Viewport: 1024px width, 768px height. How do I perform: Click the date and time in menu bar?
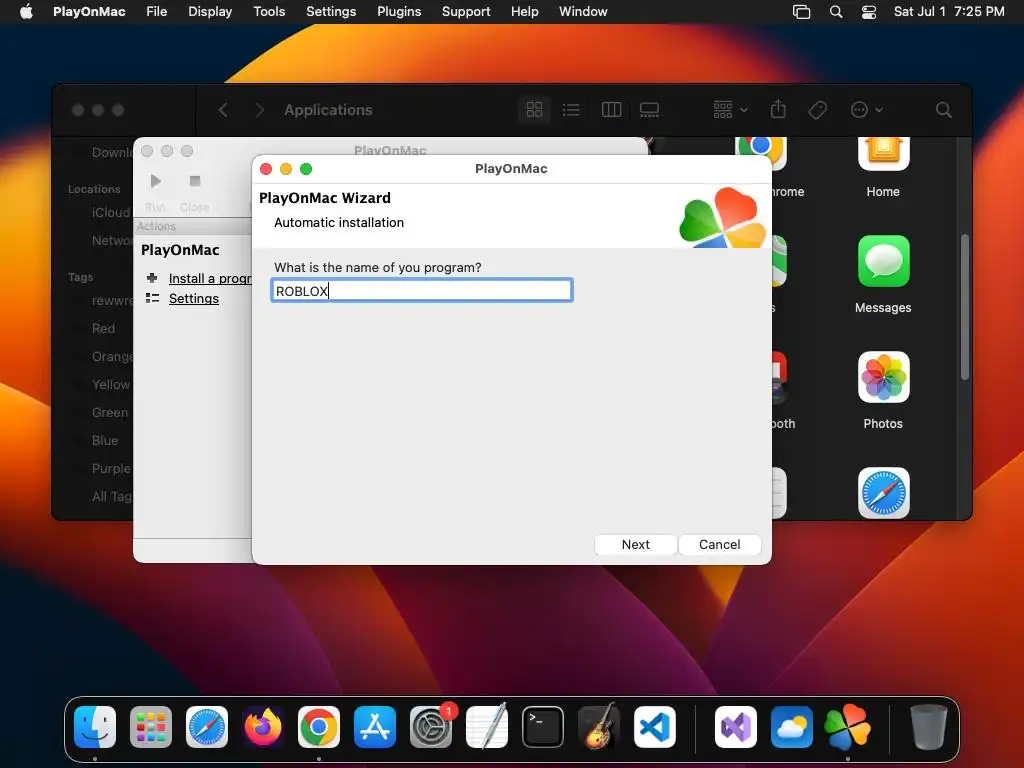(949, 11)
